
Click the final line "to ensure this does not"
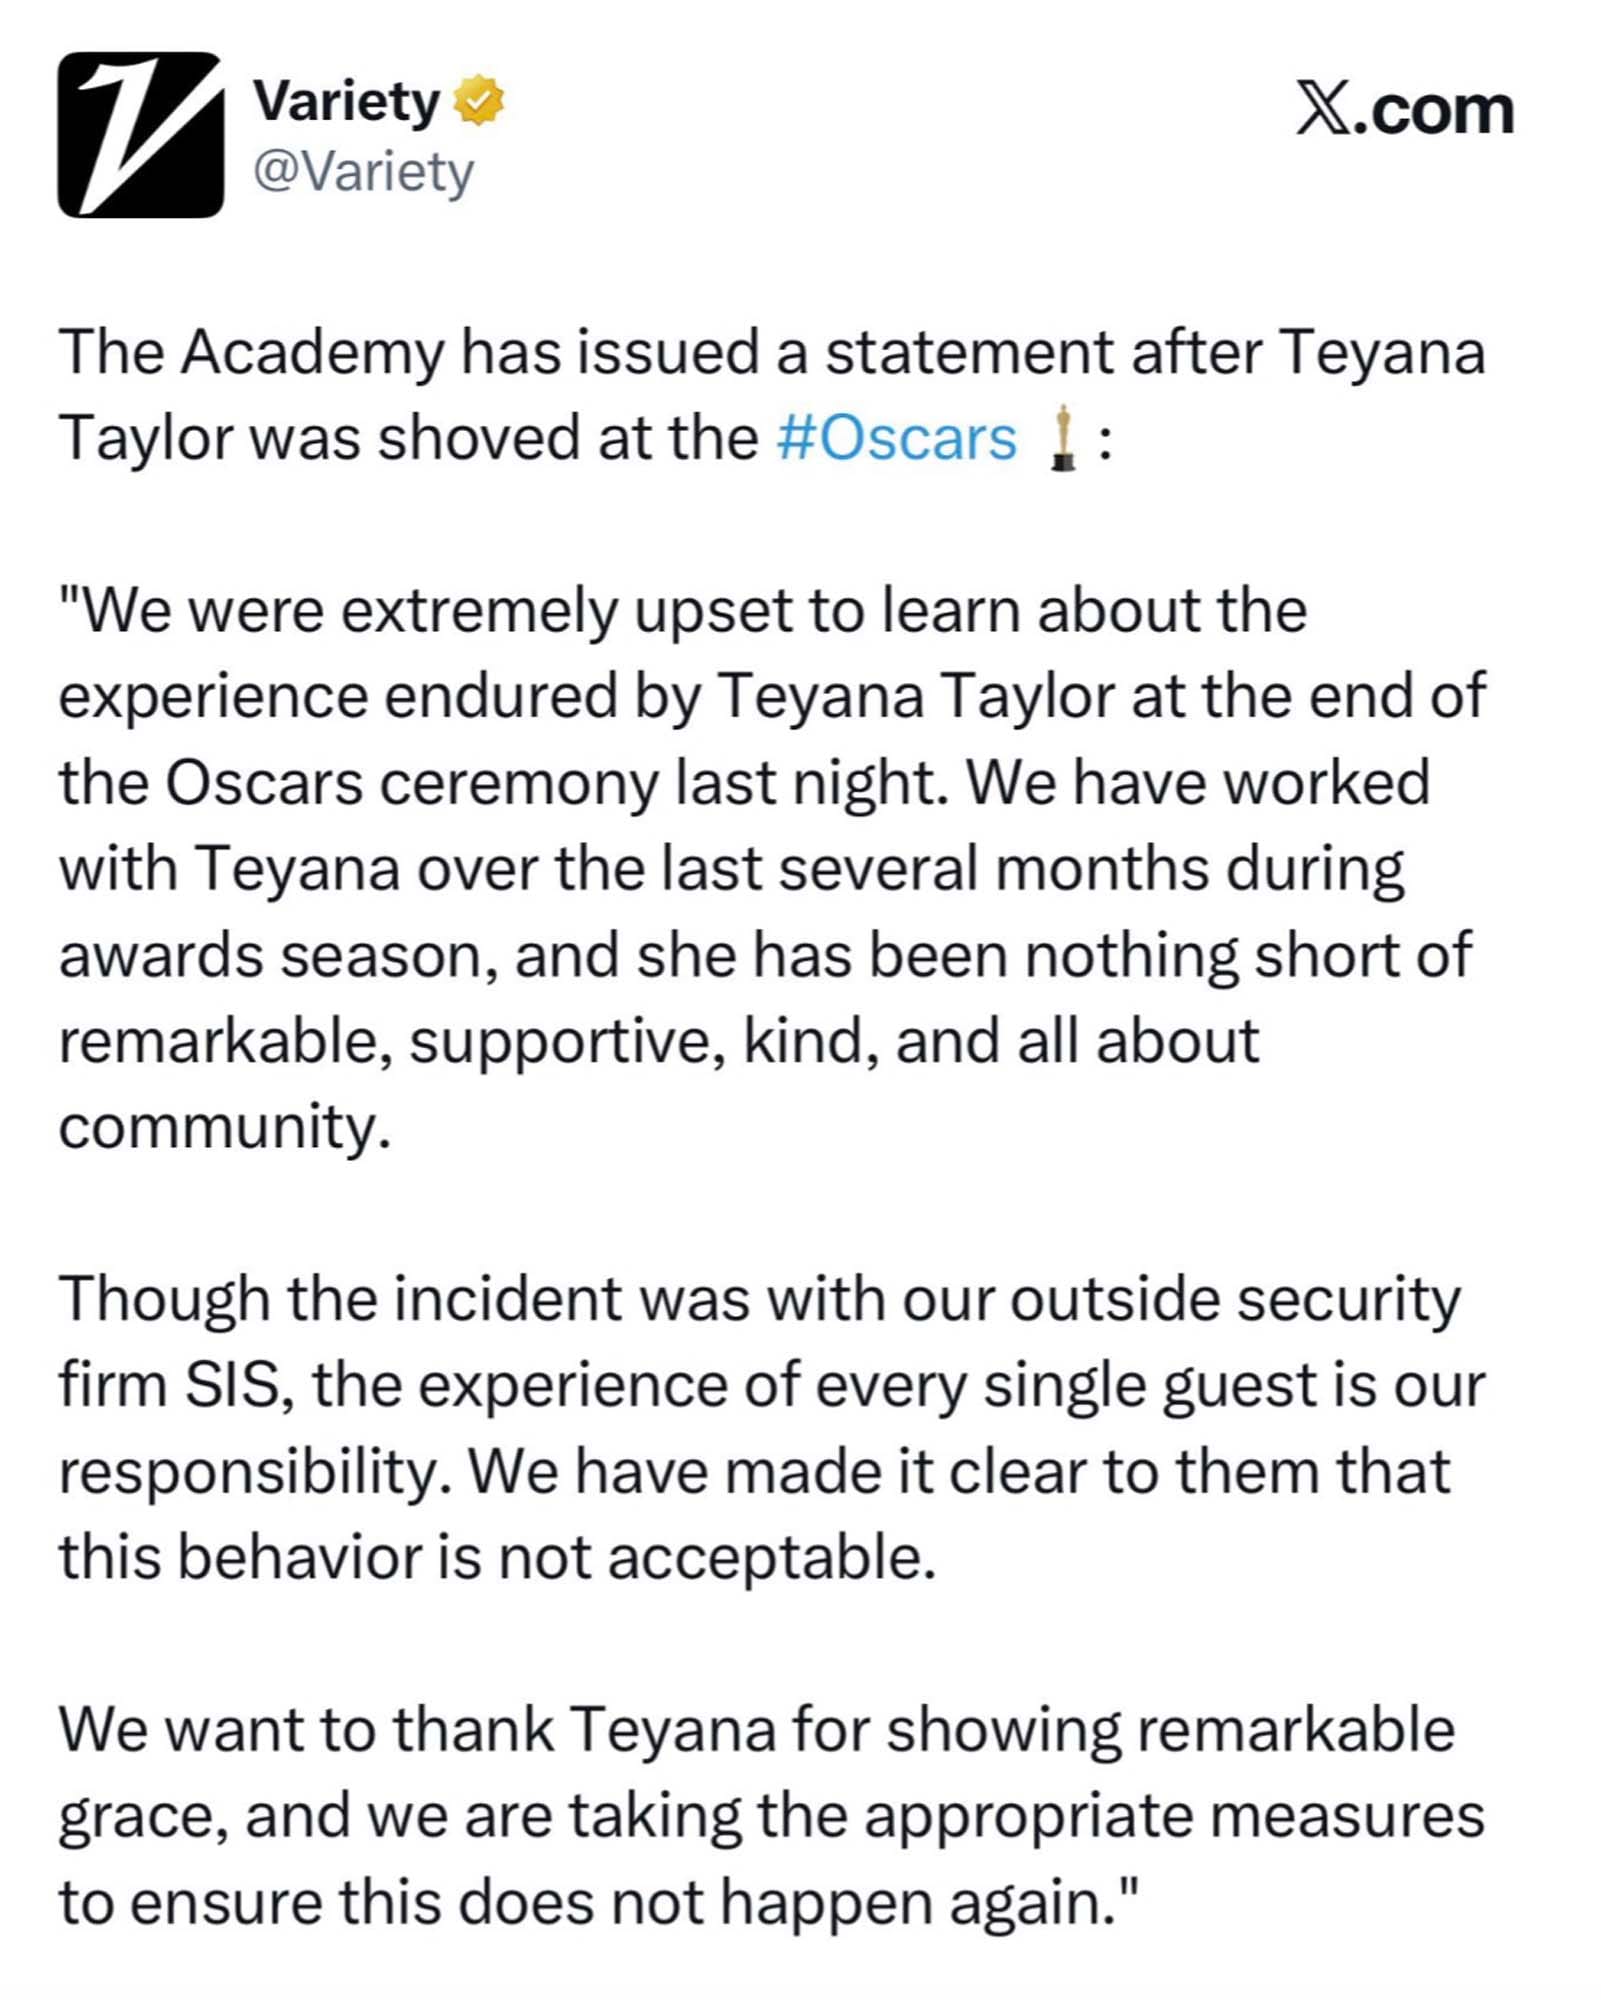598,1902
